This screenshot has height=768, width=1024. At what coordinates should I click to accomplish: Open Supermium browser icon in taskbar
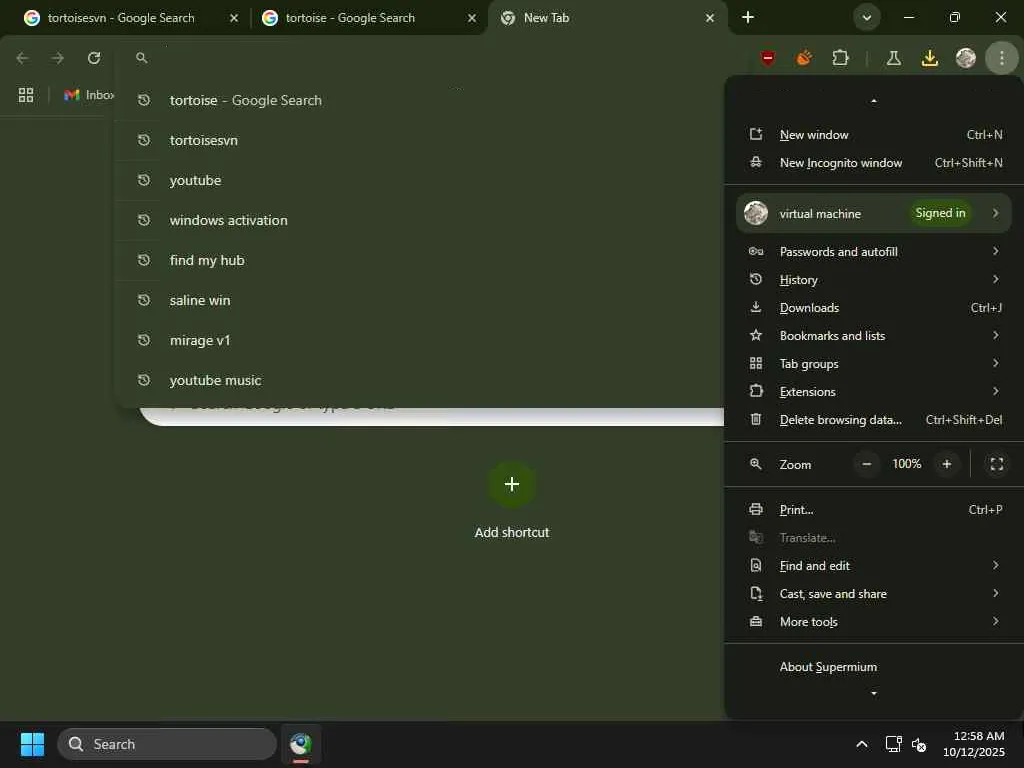click(301, 744)
